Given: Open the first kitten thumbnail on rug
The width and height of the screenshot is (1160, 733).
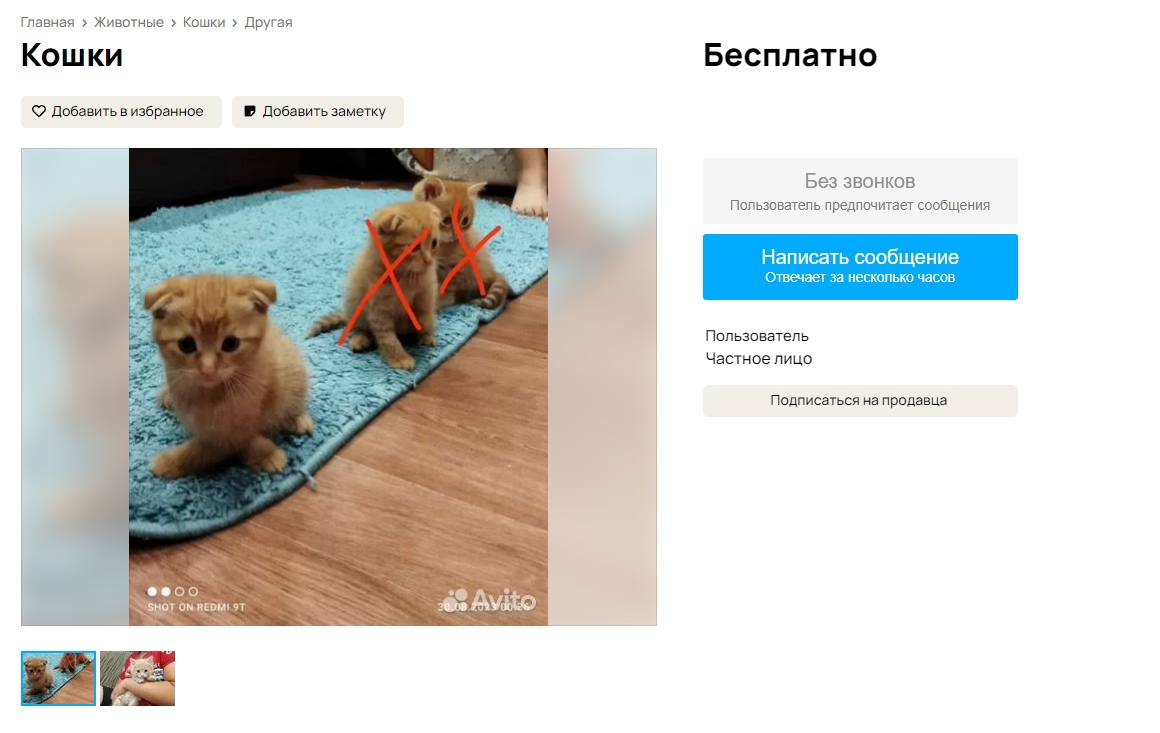Looking at the screenshot, I should pyautogui.click(x=58, y=678).
